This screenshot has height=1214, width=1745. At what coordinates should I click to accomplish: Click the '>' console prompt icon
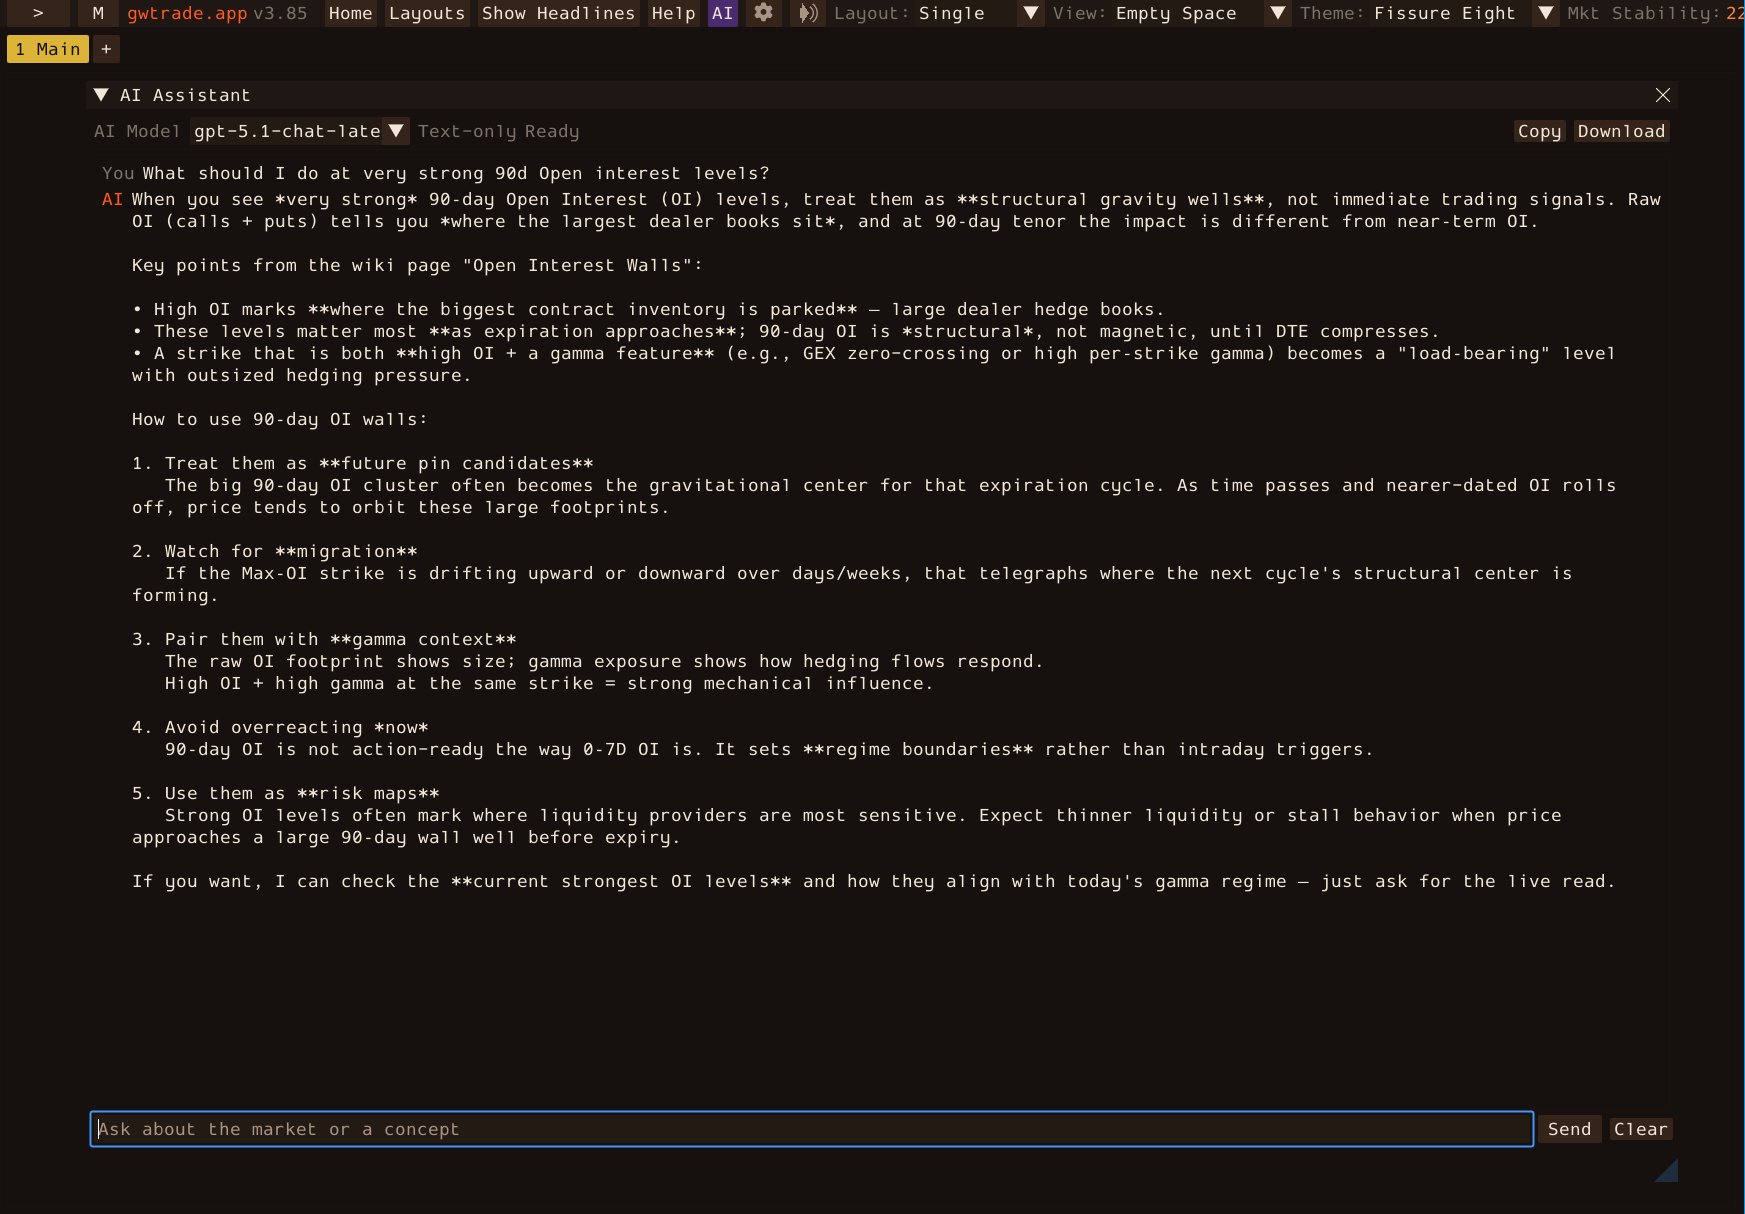38,13
